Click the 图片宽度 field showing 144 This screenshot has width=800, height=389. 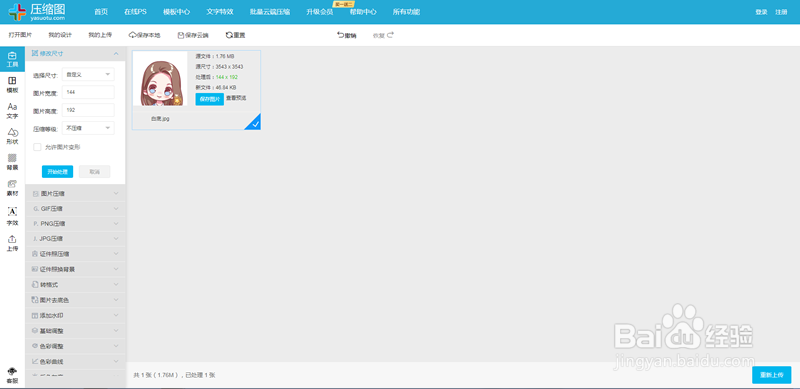tap(88, 92)
